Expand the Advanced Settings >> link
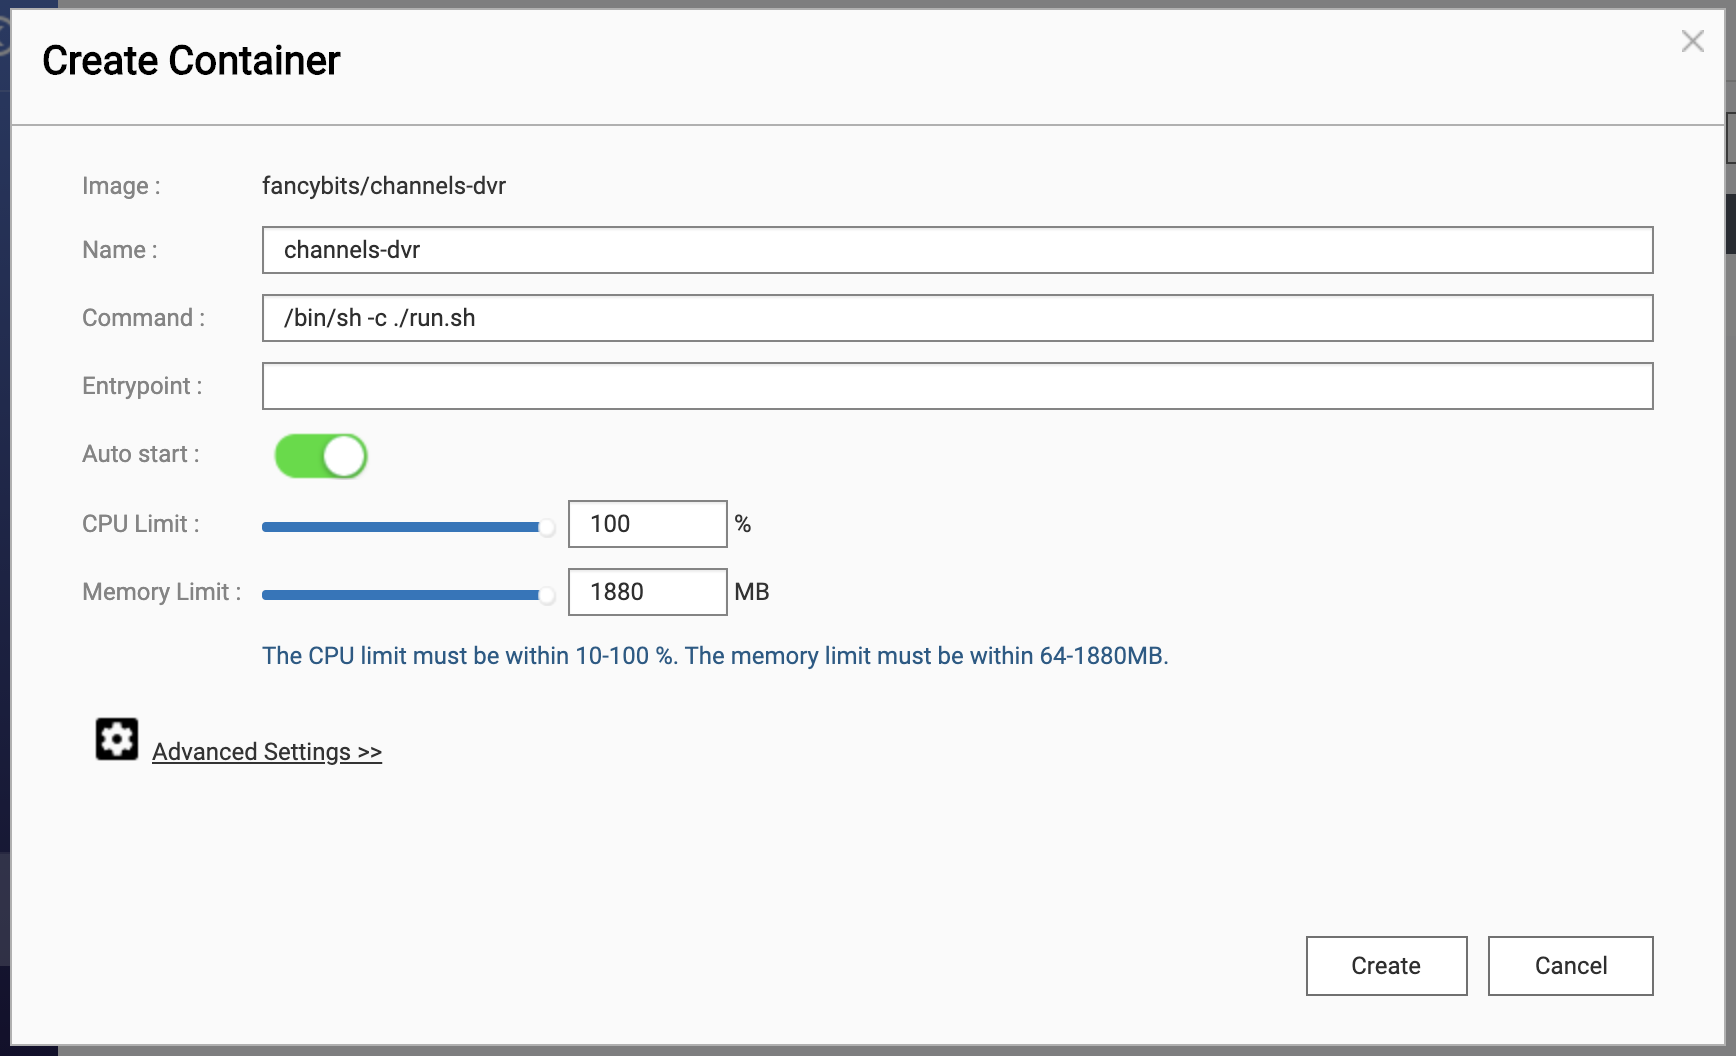The height and width of the screenshot is (1056, 1736). tap(267, 752)
